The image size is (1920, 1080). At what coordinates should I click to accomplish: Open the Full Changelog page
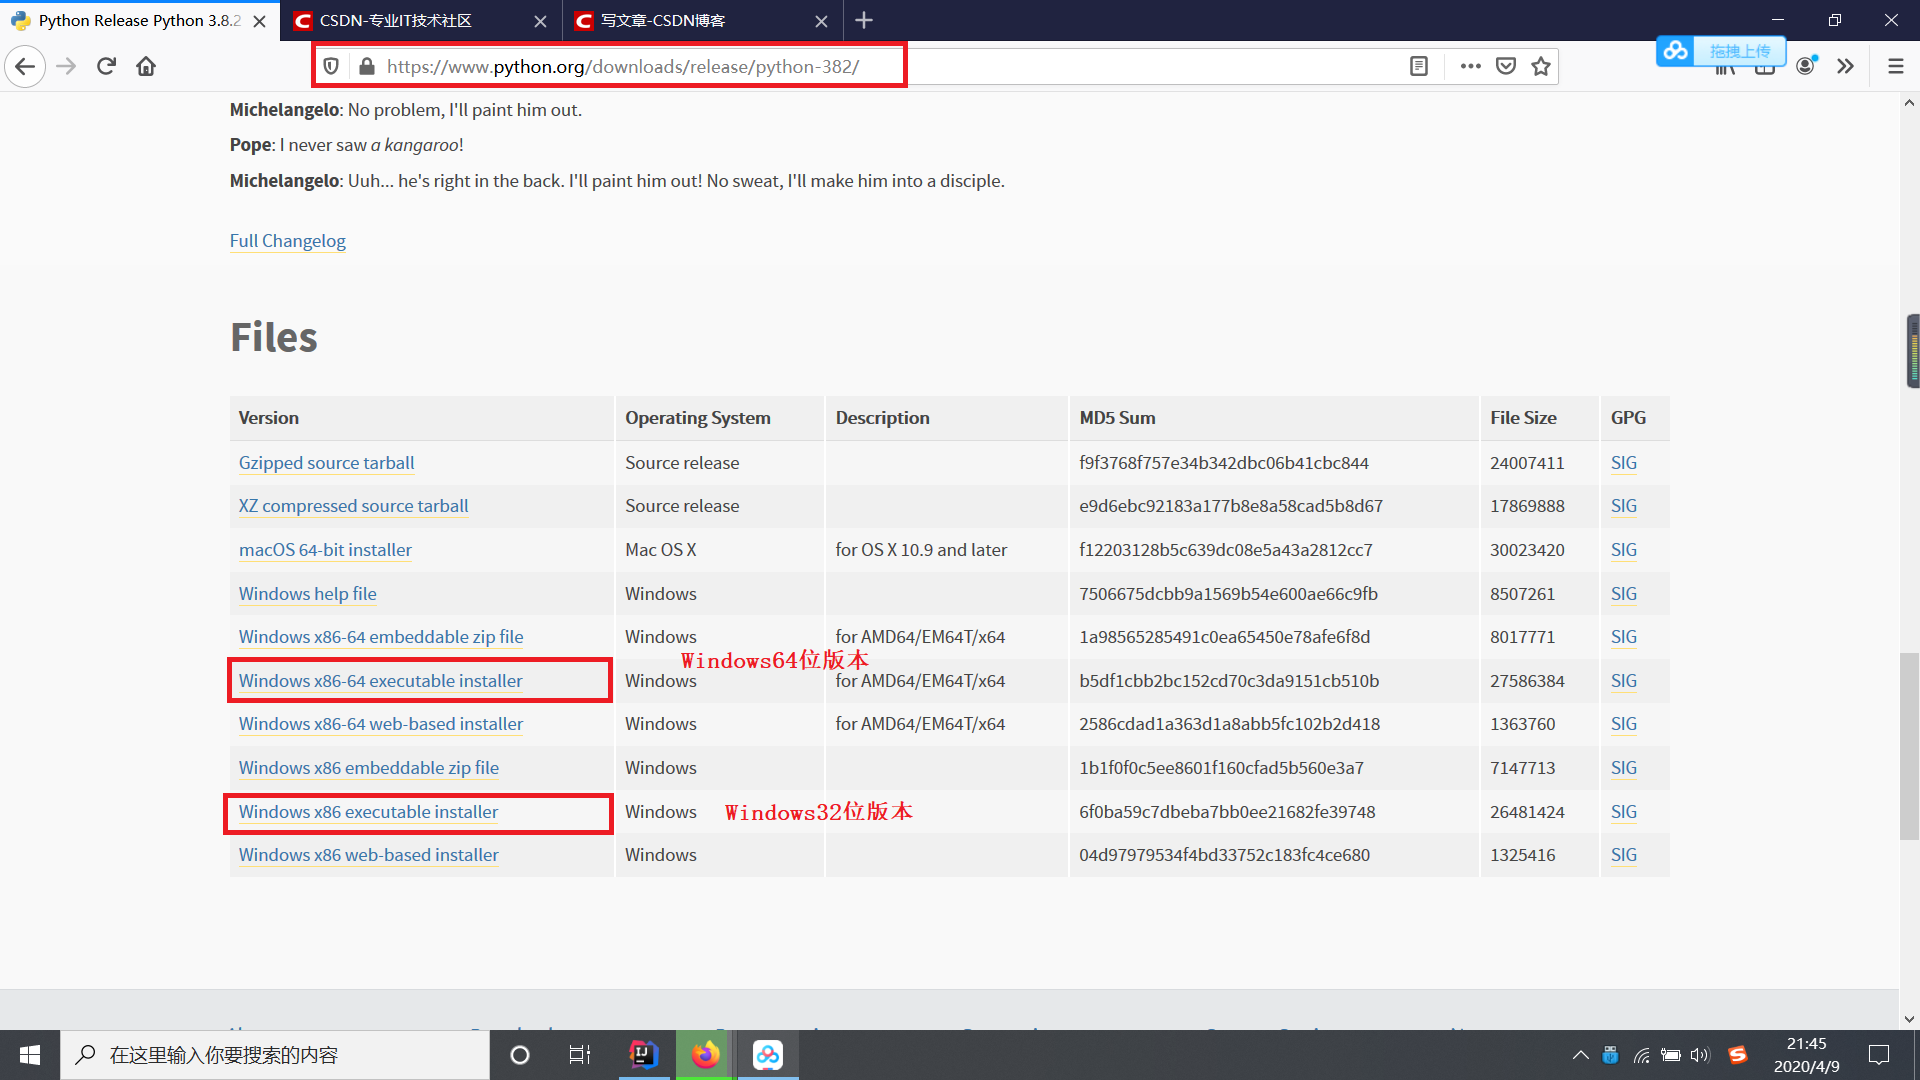click(x=286, y=240)
